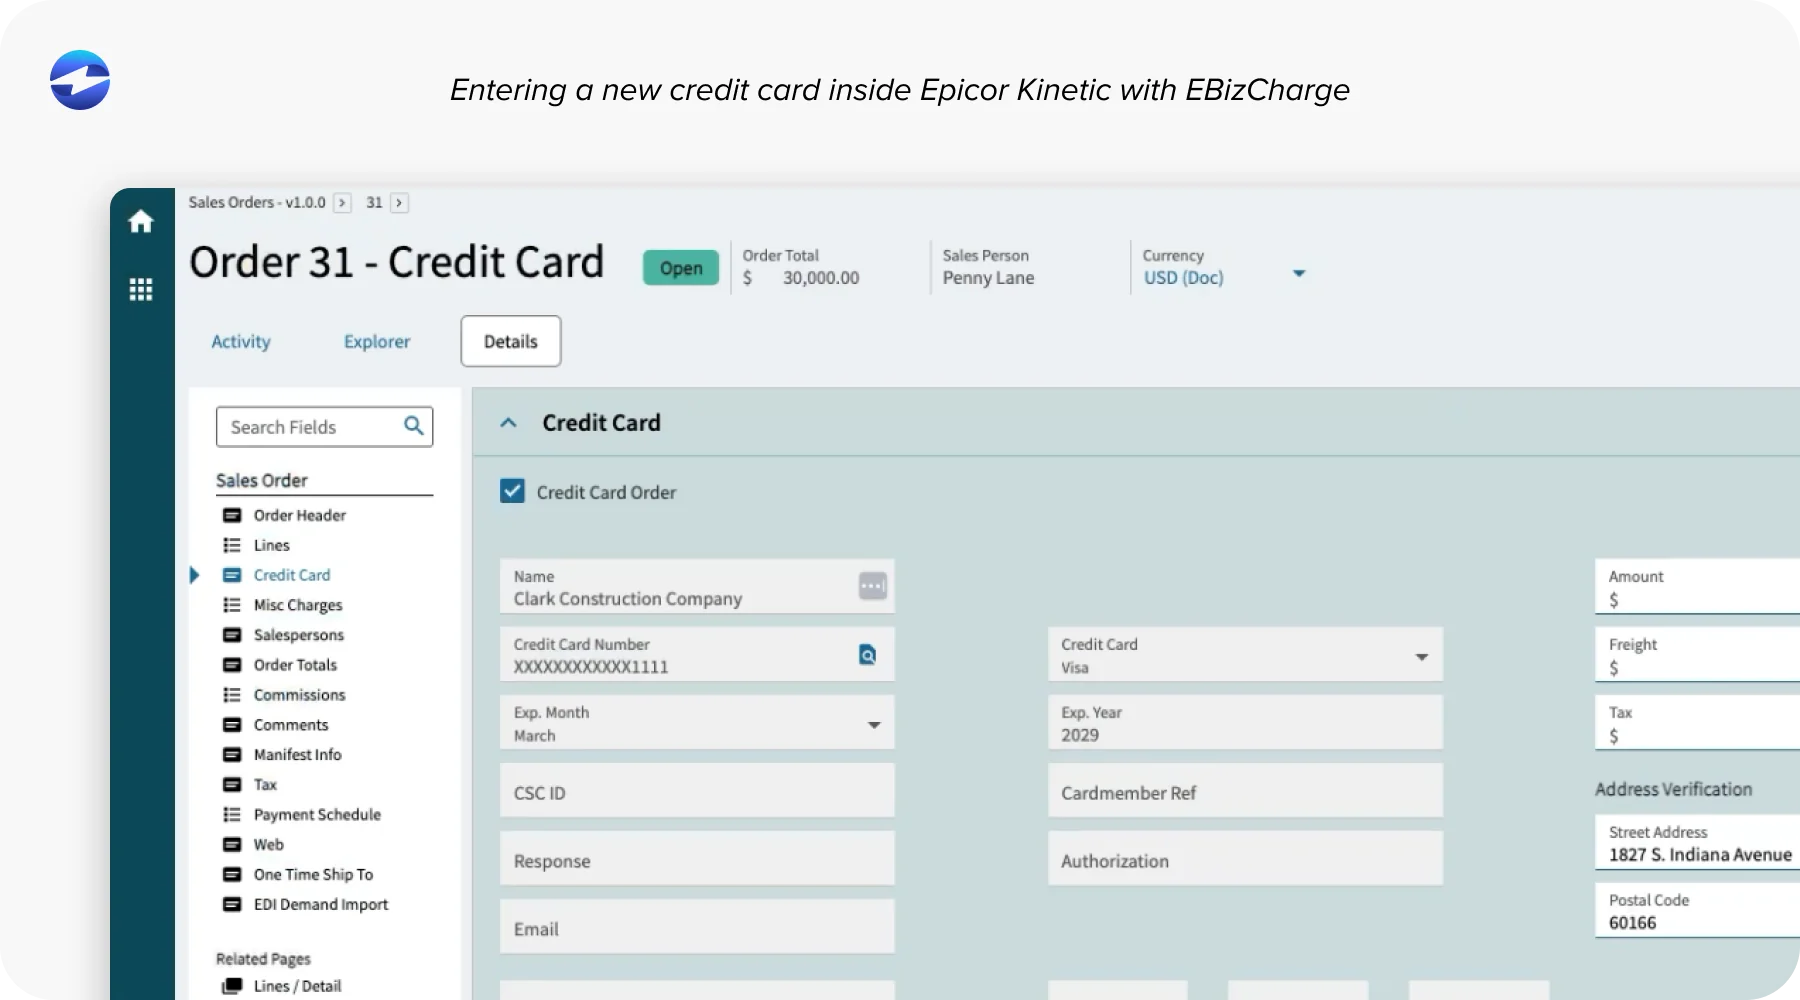Viewport: 1800px width, 1000px height.
Task: Click the Postal Code field 60166
Action: click(1697, 911)
